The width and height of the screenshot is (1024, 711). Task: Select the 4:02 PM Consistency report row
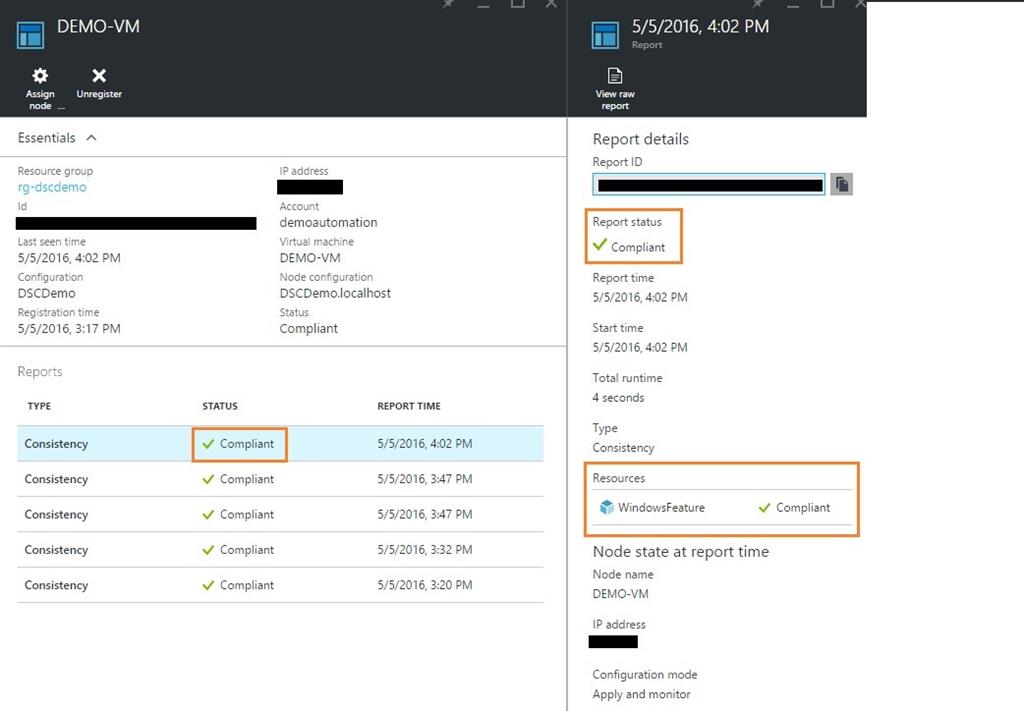tap(280, 444)
